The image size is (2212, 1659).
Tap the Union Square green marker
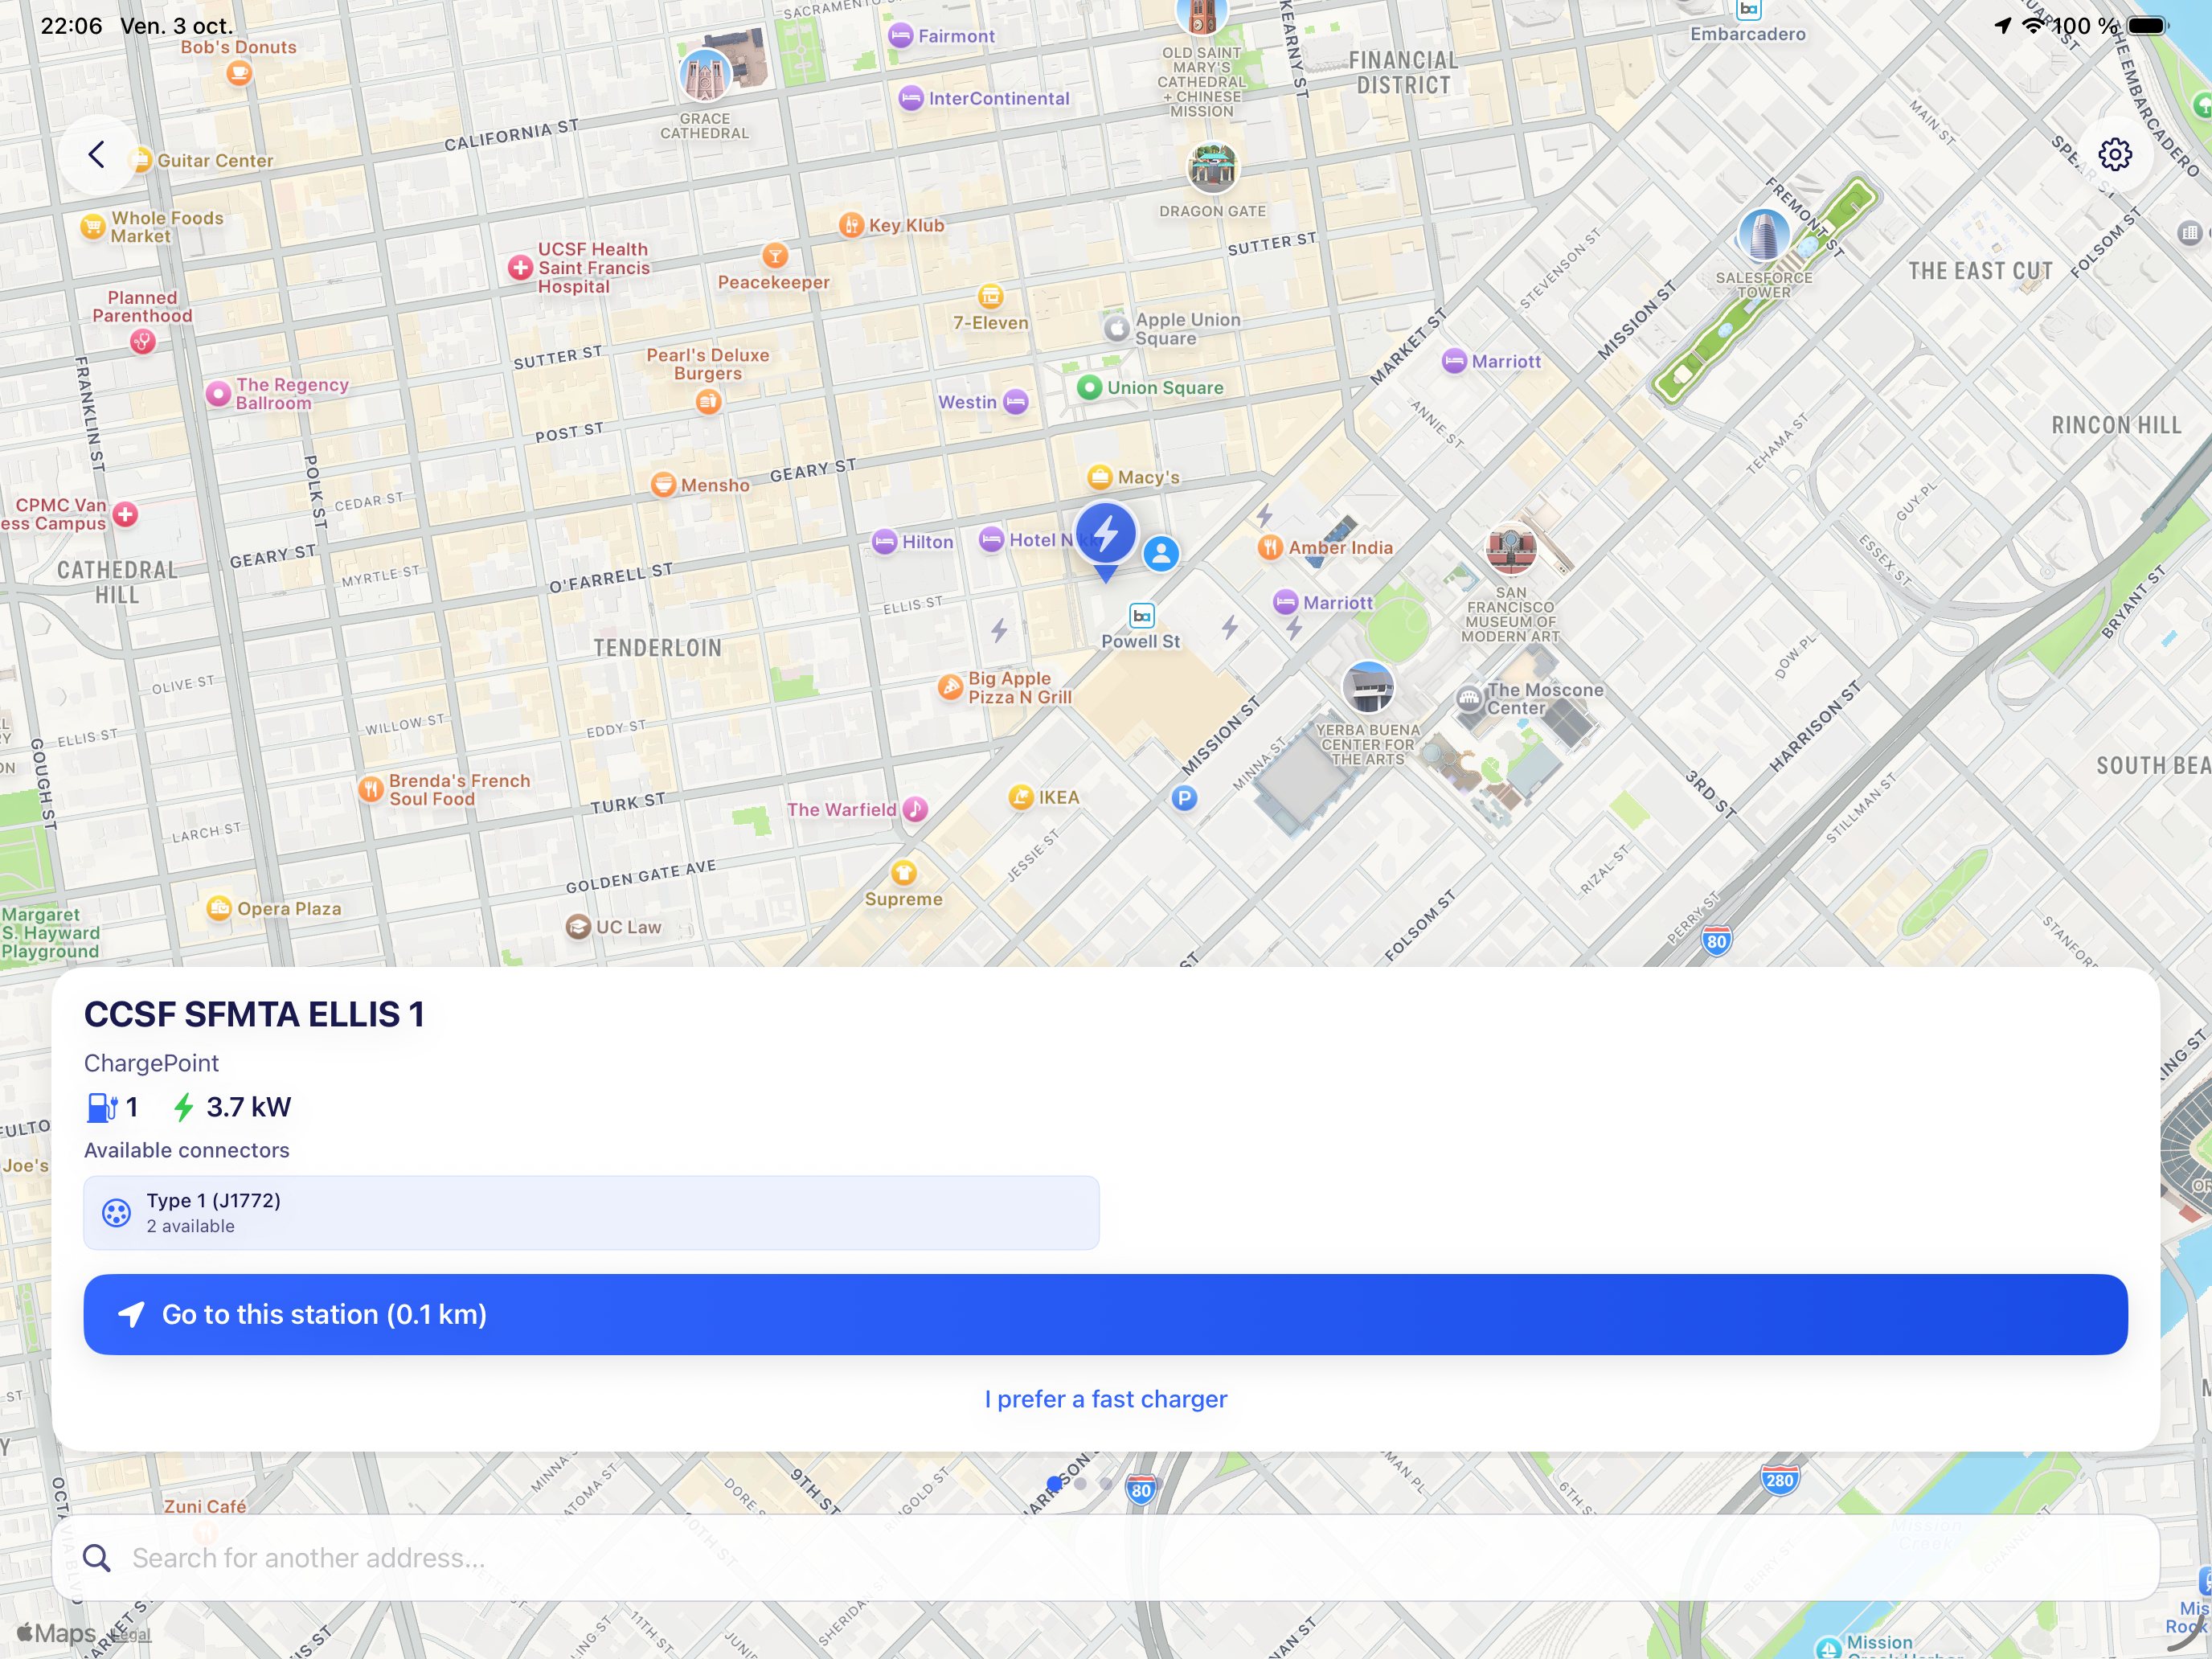(x=1090, y=387)
